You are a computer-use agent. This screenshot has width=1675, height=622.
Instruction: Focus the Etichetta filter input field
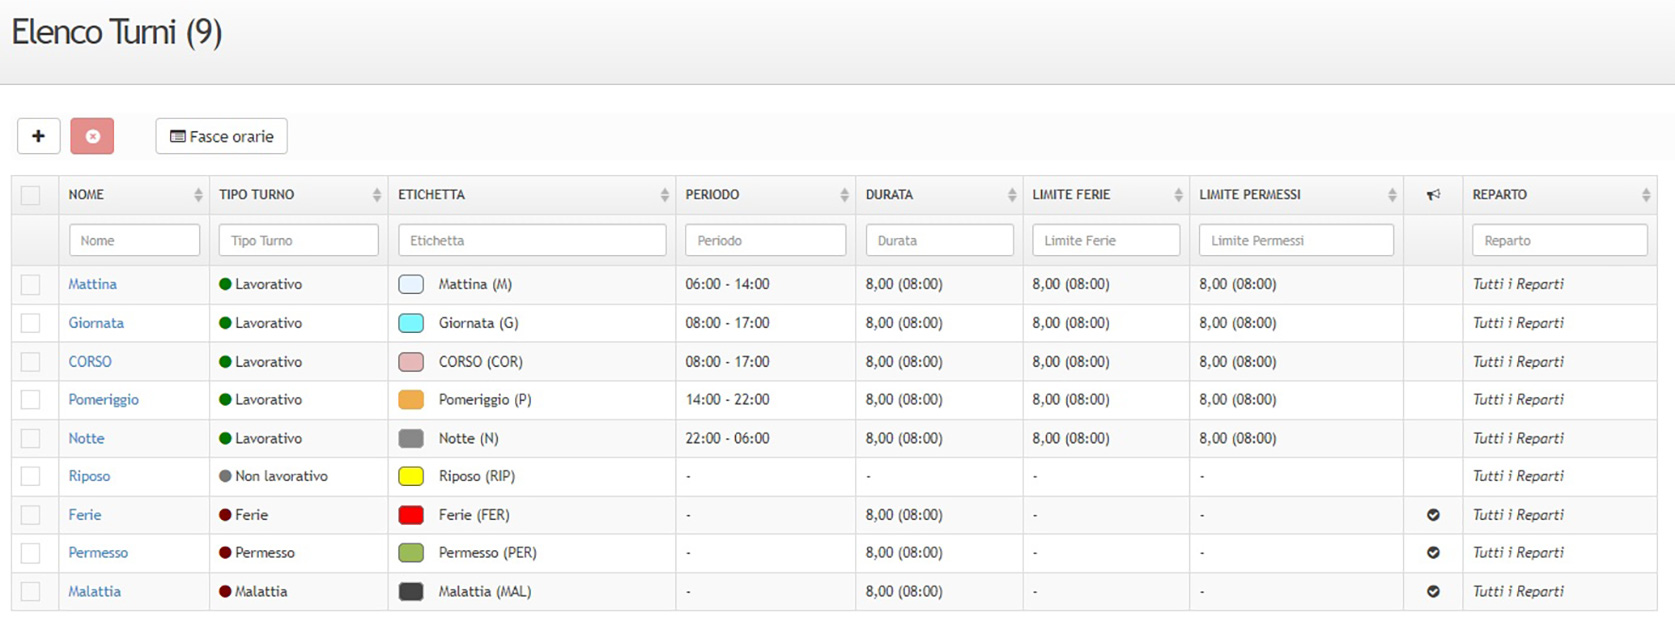pos(532,241)
